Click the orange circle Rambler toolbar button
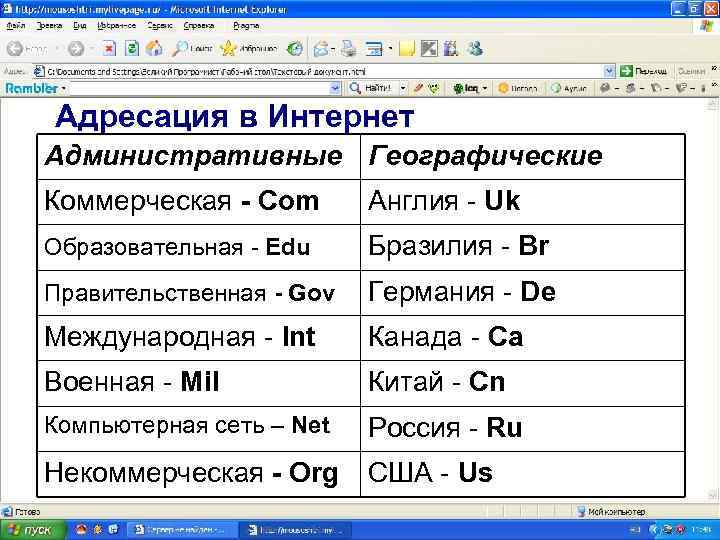Viewport: 720px width, 540px height. point(517,88)
